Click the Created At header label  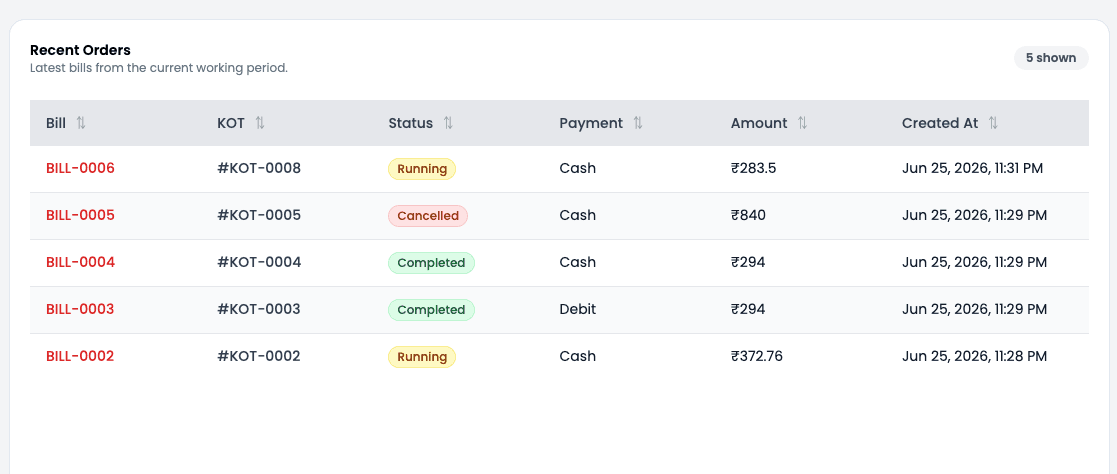pyautogui.click(x=940, y=123)
